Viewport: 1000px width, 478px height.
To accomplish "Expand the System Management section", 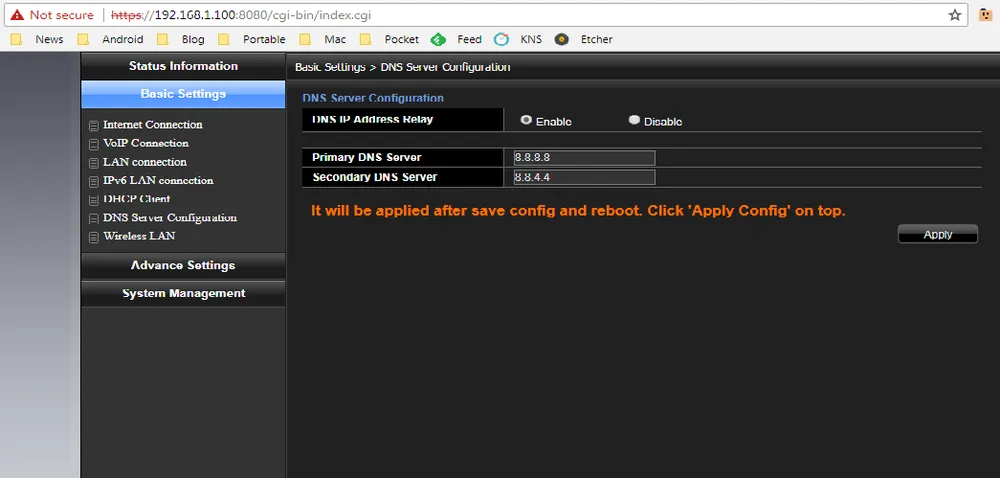I will (x=183, y=293).
